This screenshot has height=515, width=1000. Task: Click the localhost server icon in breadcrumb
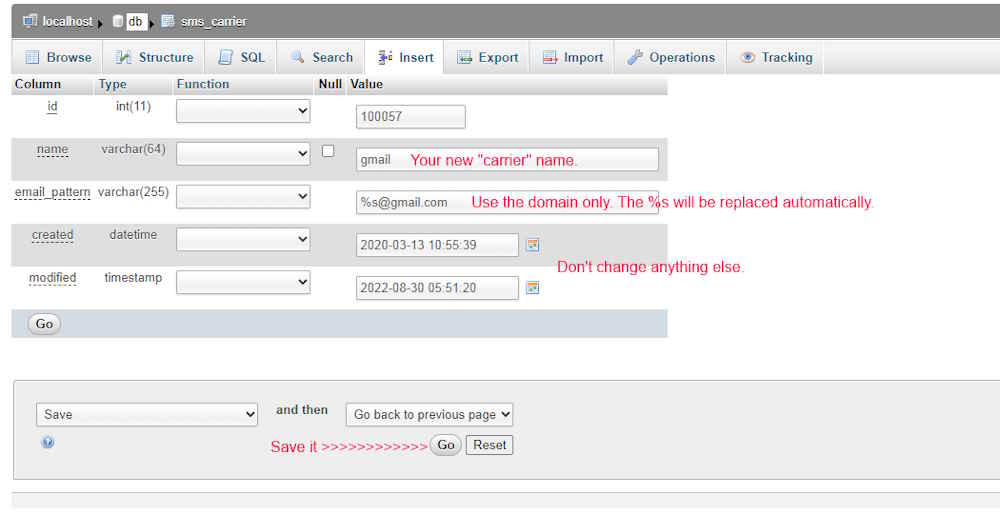(30, 21)
